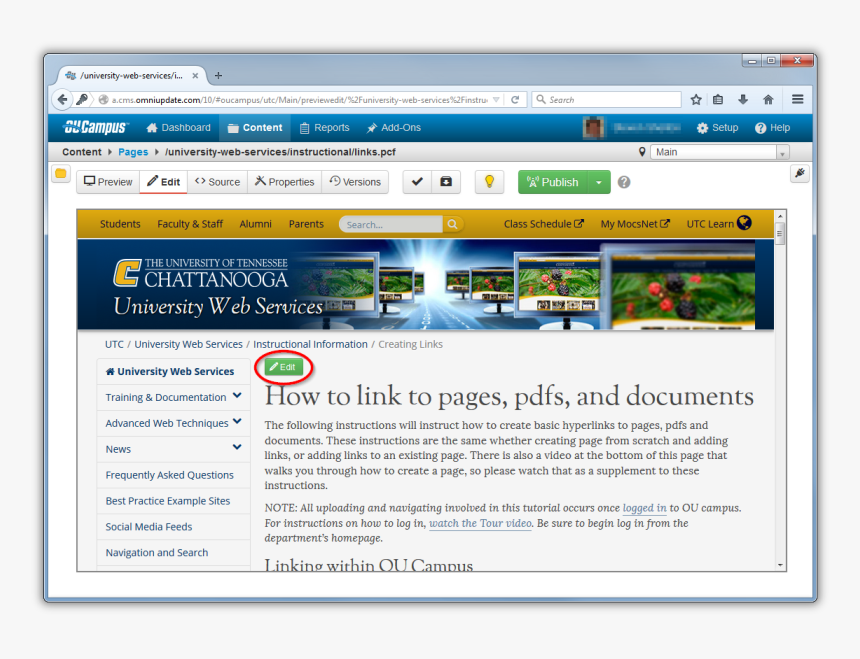Reload the page with refresh icon

(x=515, y=100)
